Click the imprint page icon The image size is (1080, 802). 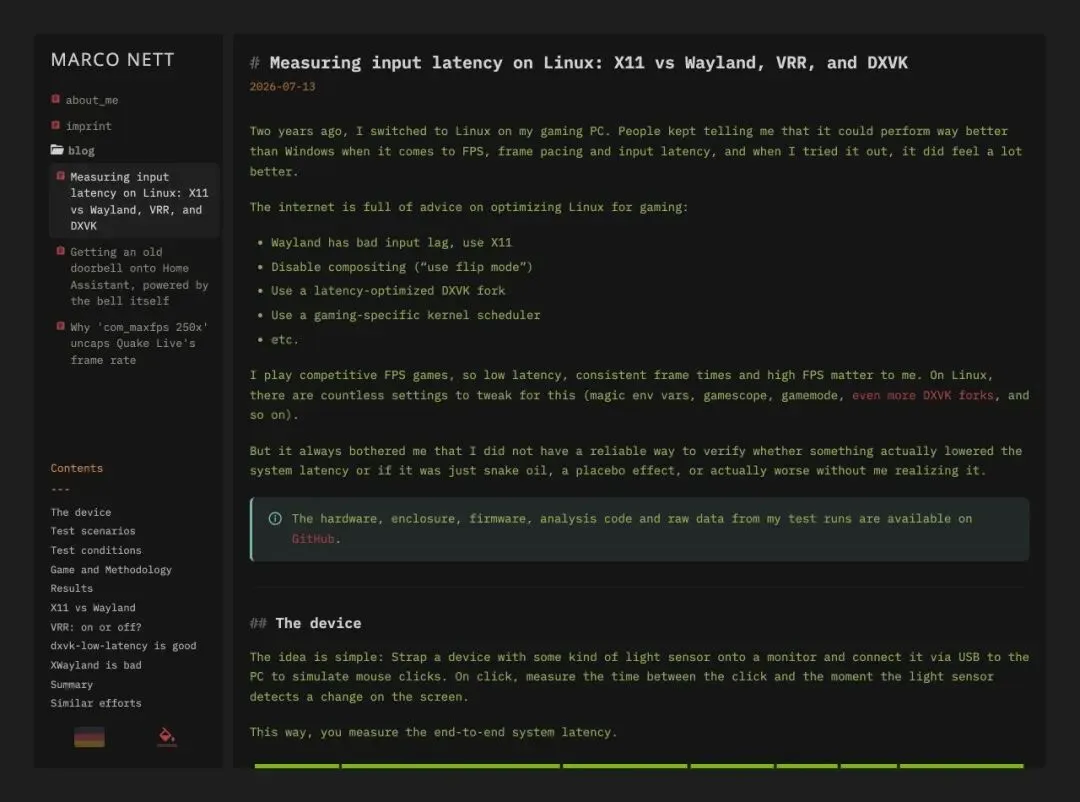pyautogui.click(x=56, y=125)
